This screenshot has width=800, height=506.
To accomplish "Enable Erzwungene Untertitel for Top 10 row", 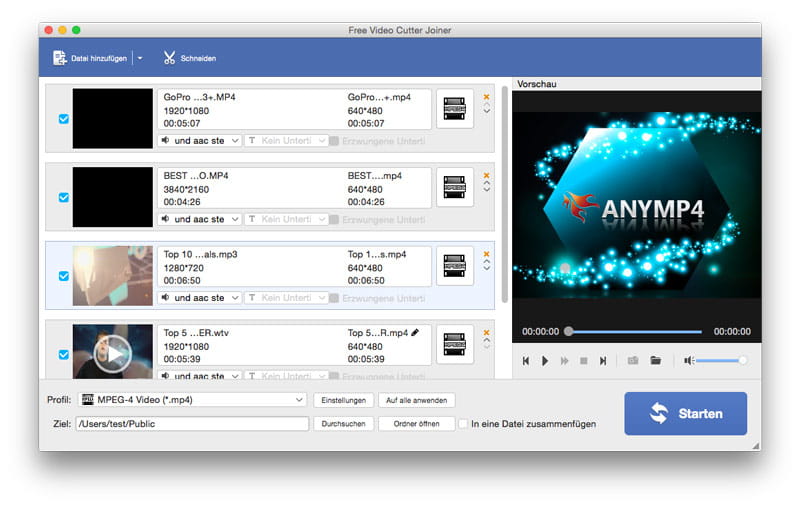I will click(x=334, y=298).
